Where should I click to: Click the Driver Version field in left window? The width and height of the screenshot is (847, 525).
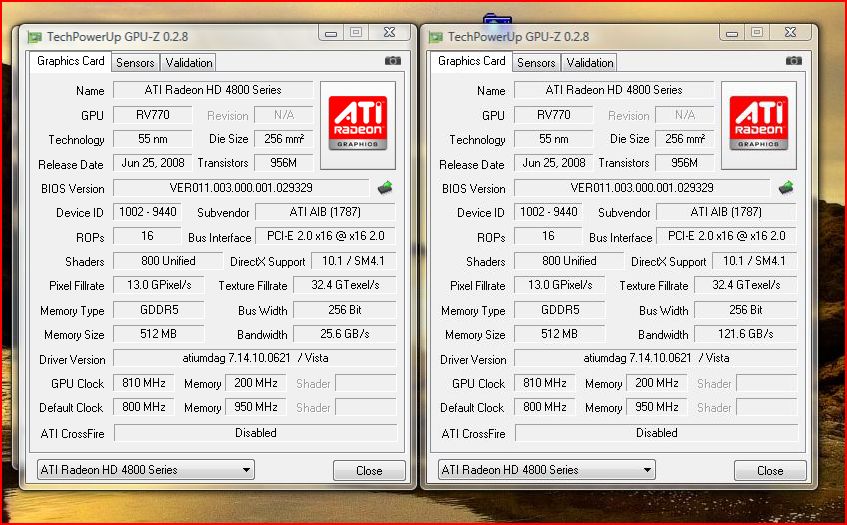(x=254, y=358)
